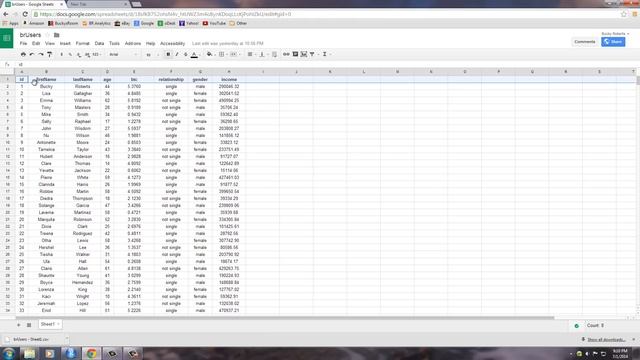Toggle Bold formatting
The height and width of the screenshot is (360, 640).
[x=168, y=54]
